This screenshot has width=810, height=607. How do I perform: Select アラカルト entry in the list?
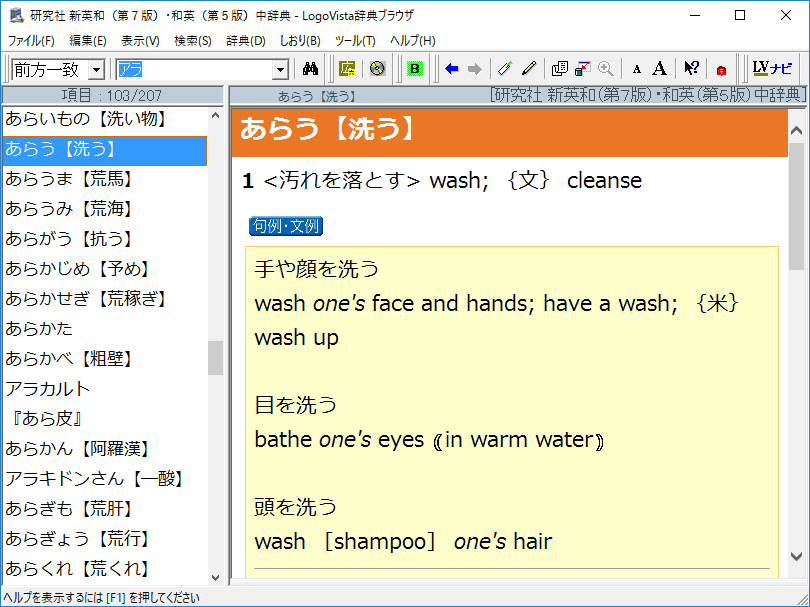click(48, 389)
